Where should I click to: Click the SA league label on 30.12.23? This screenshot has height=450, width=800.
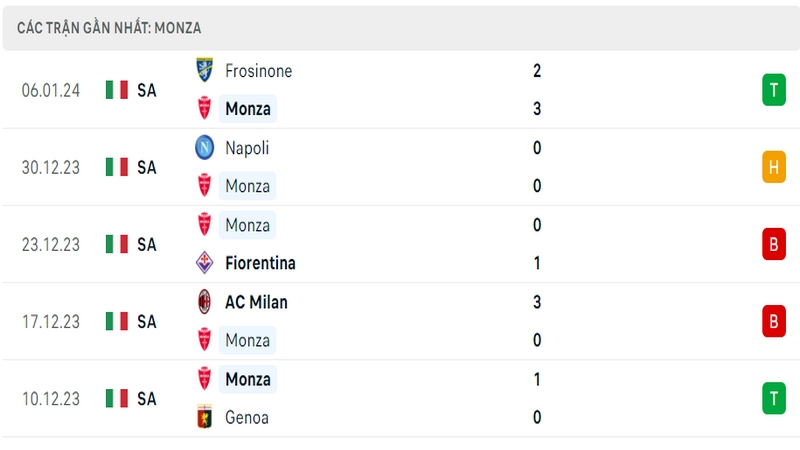coord(146,167)
